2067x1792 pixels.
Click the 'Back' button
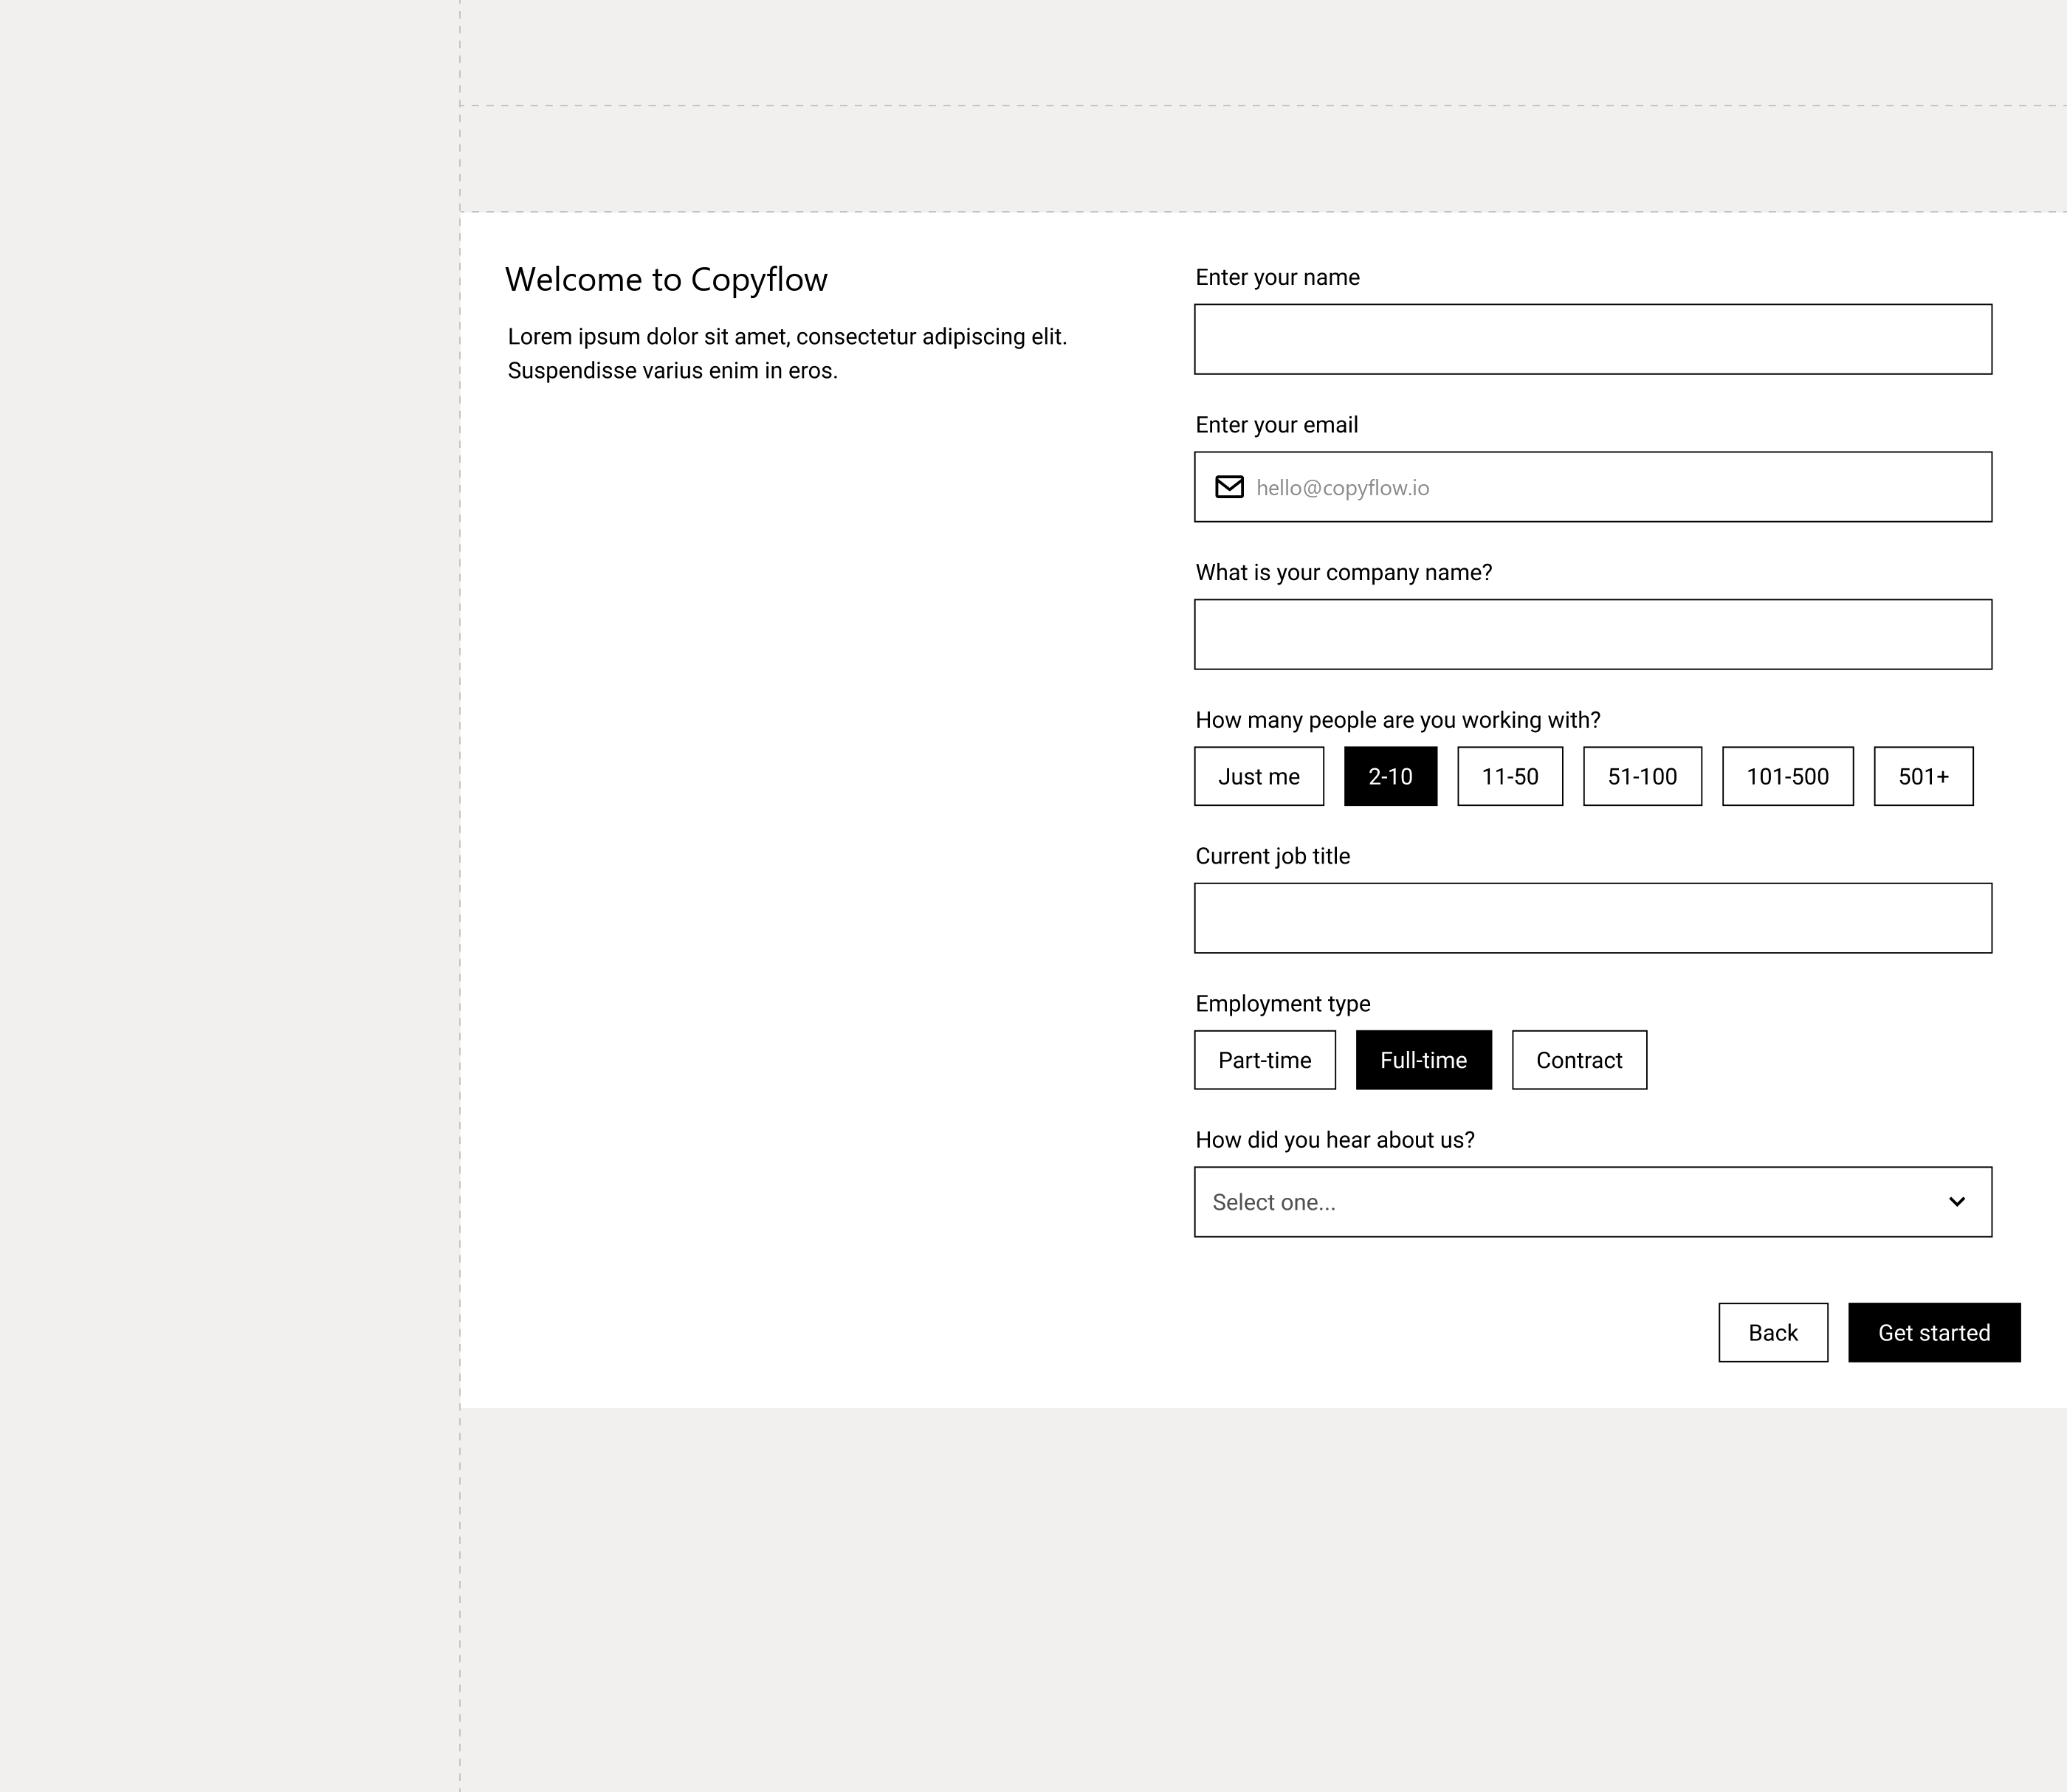(1773, 1332)
